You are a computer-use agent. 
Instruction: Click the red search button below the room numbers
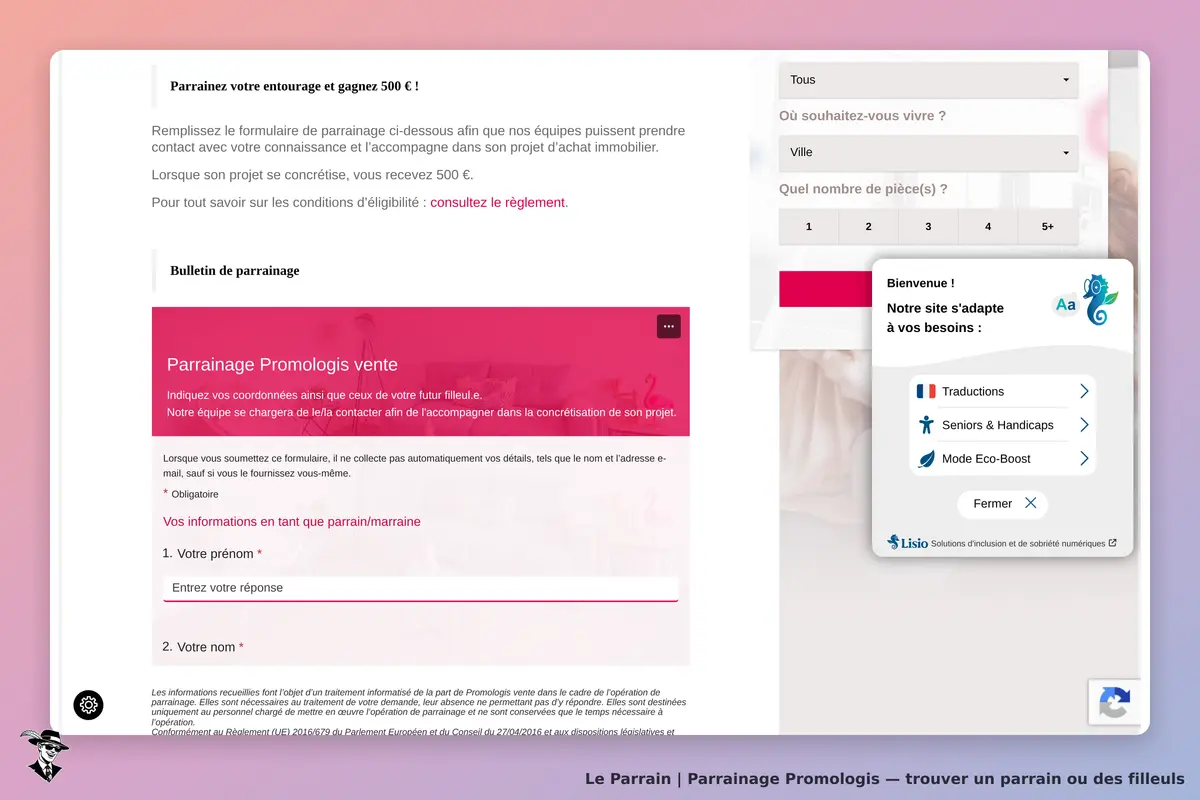[x=826, y=289]
